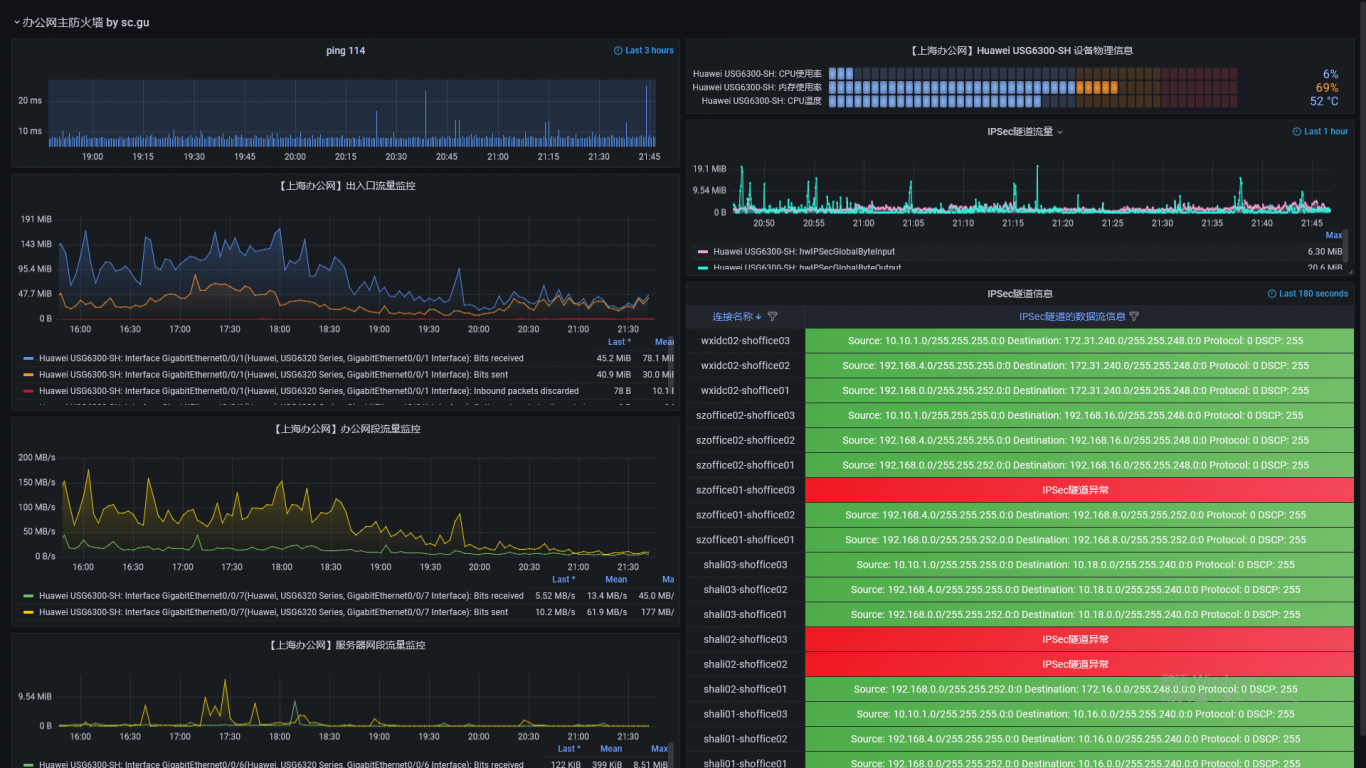This screenshot has height=768, width=1366.
Task: Click the clock icon beside Last 180 seconds
Action: 1272,294
